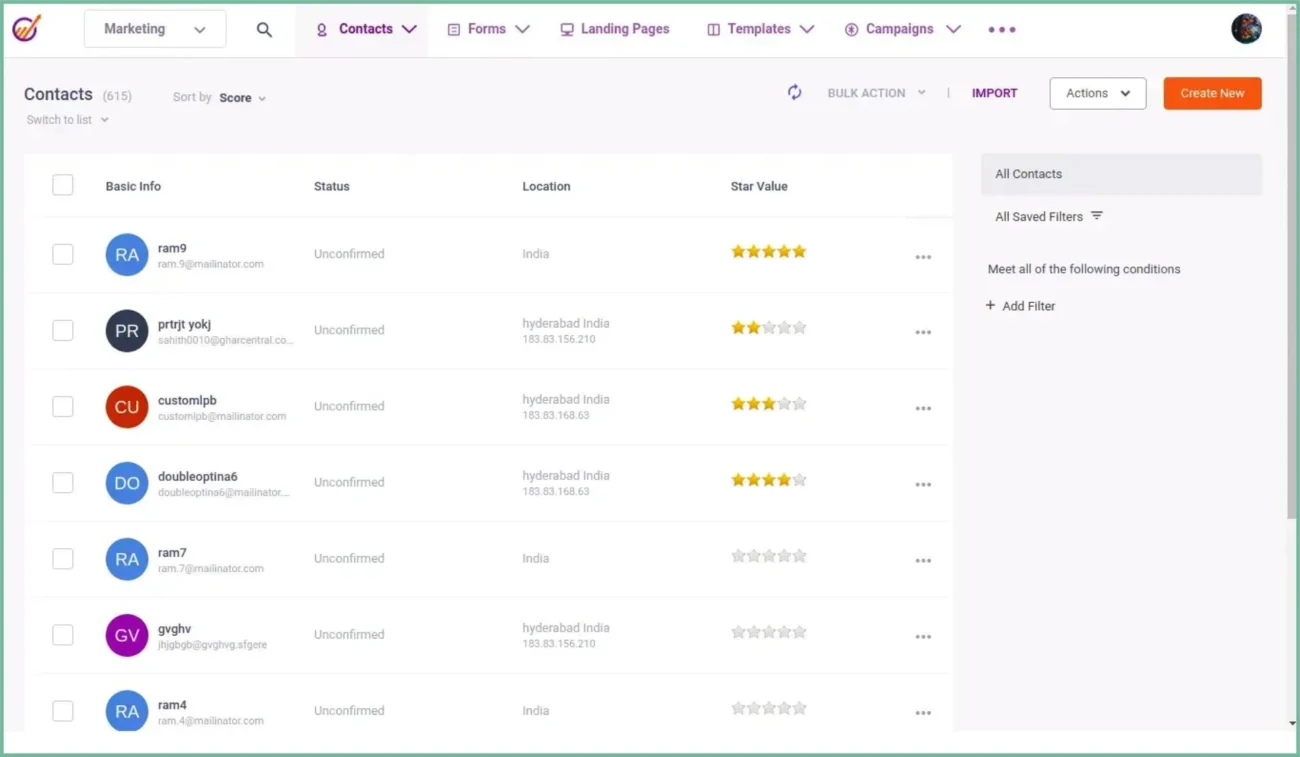The height and width of the screenshot is (757, 1300).
Task: Open the Marketing workspace dropdown
Action: [154, 29]
